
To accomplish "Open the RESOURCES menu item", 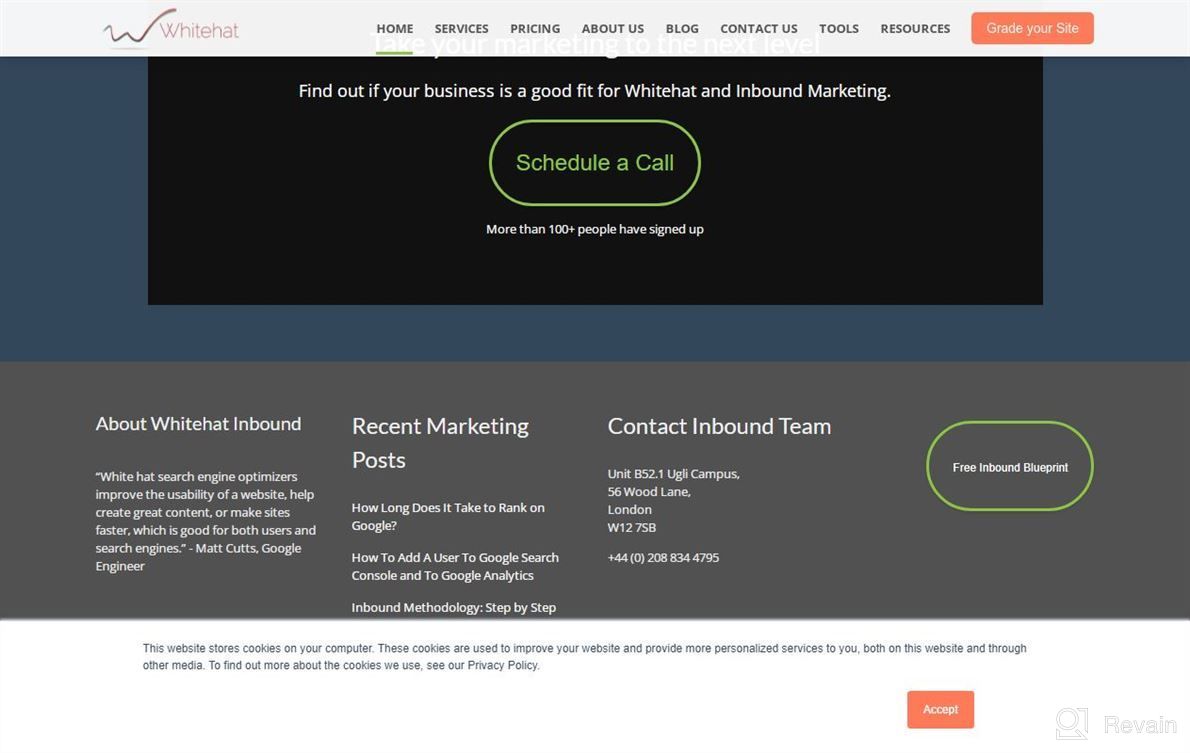I will pos(915,29).
